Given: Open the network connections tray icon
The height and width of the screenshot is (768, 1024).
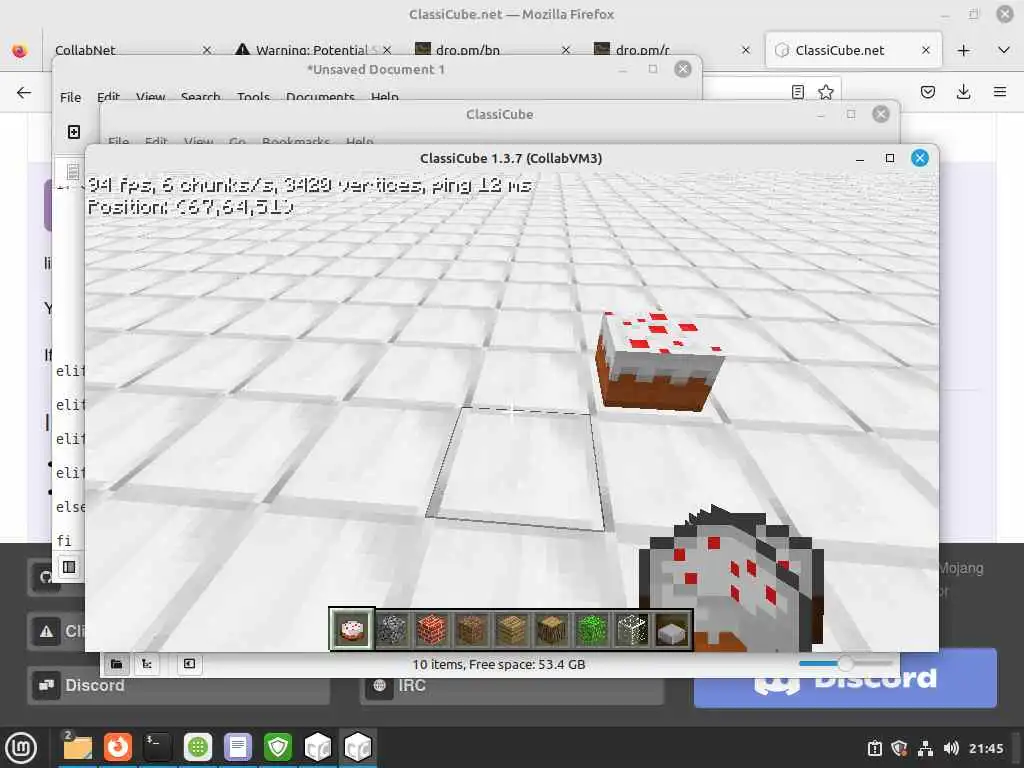Looking at the screenshot, I should coord(925,748).
